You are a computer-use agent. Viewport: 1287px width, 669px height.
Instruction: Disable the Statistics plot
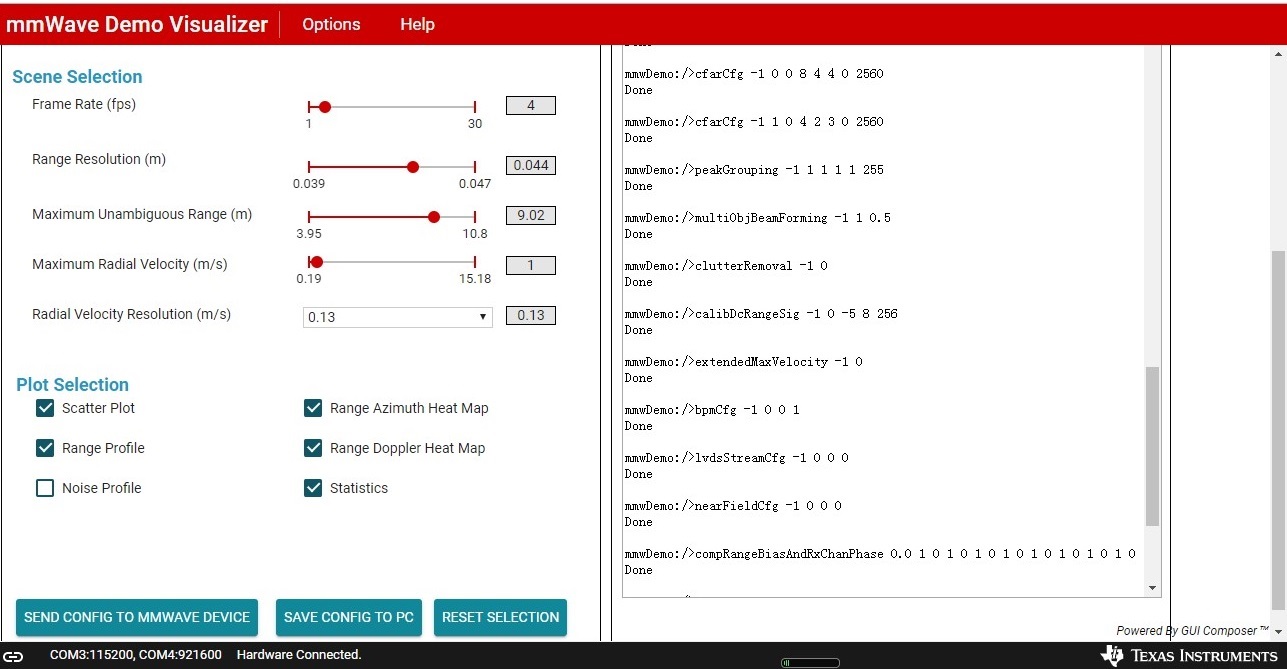[313, 488]
